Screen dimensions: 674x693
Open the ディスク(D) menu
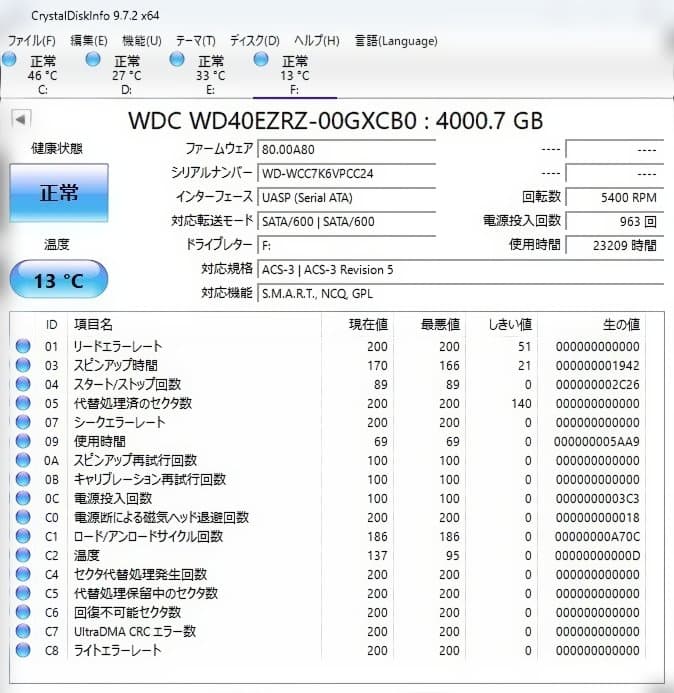255,41
